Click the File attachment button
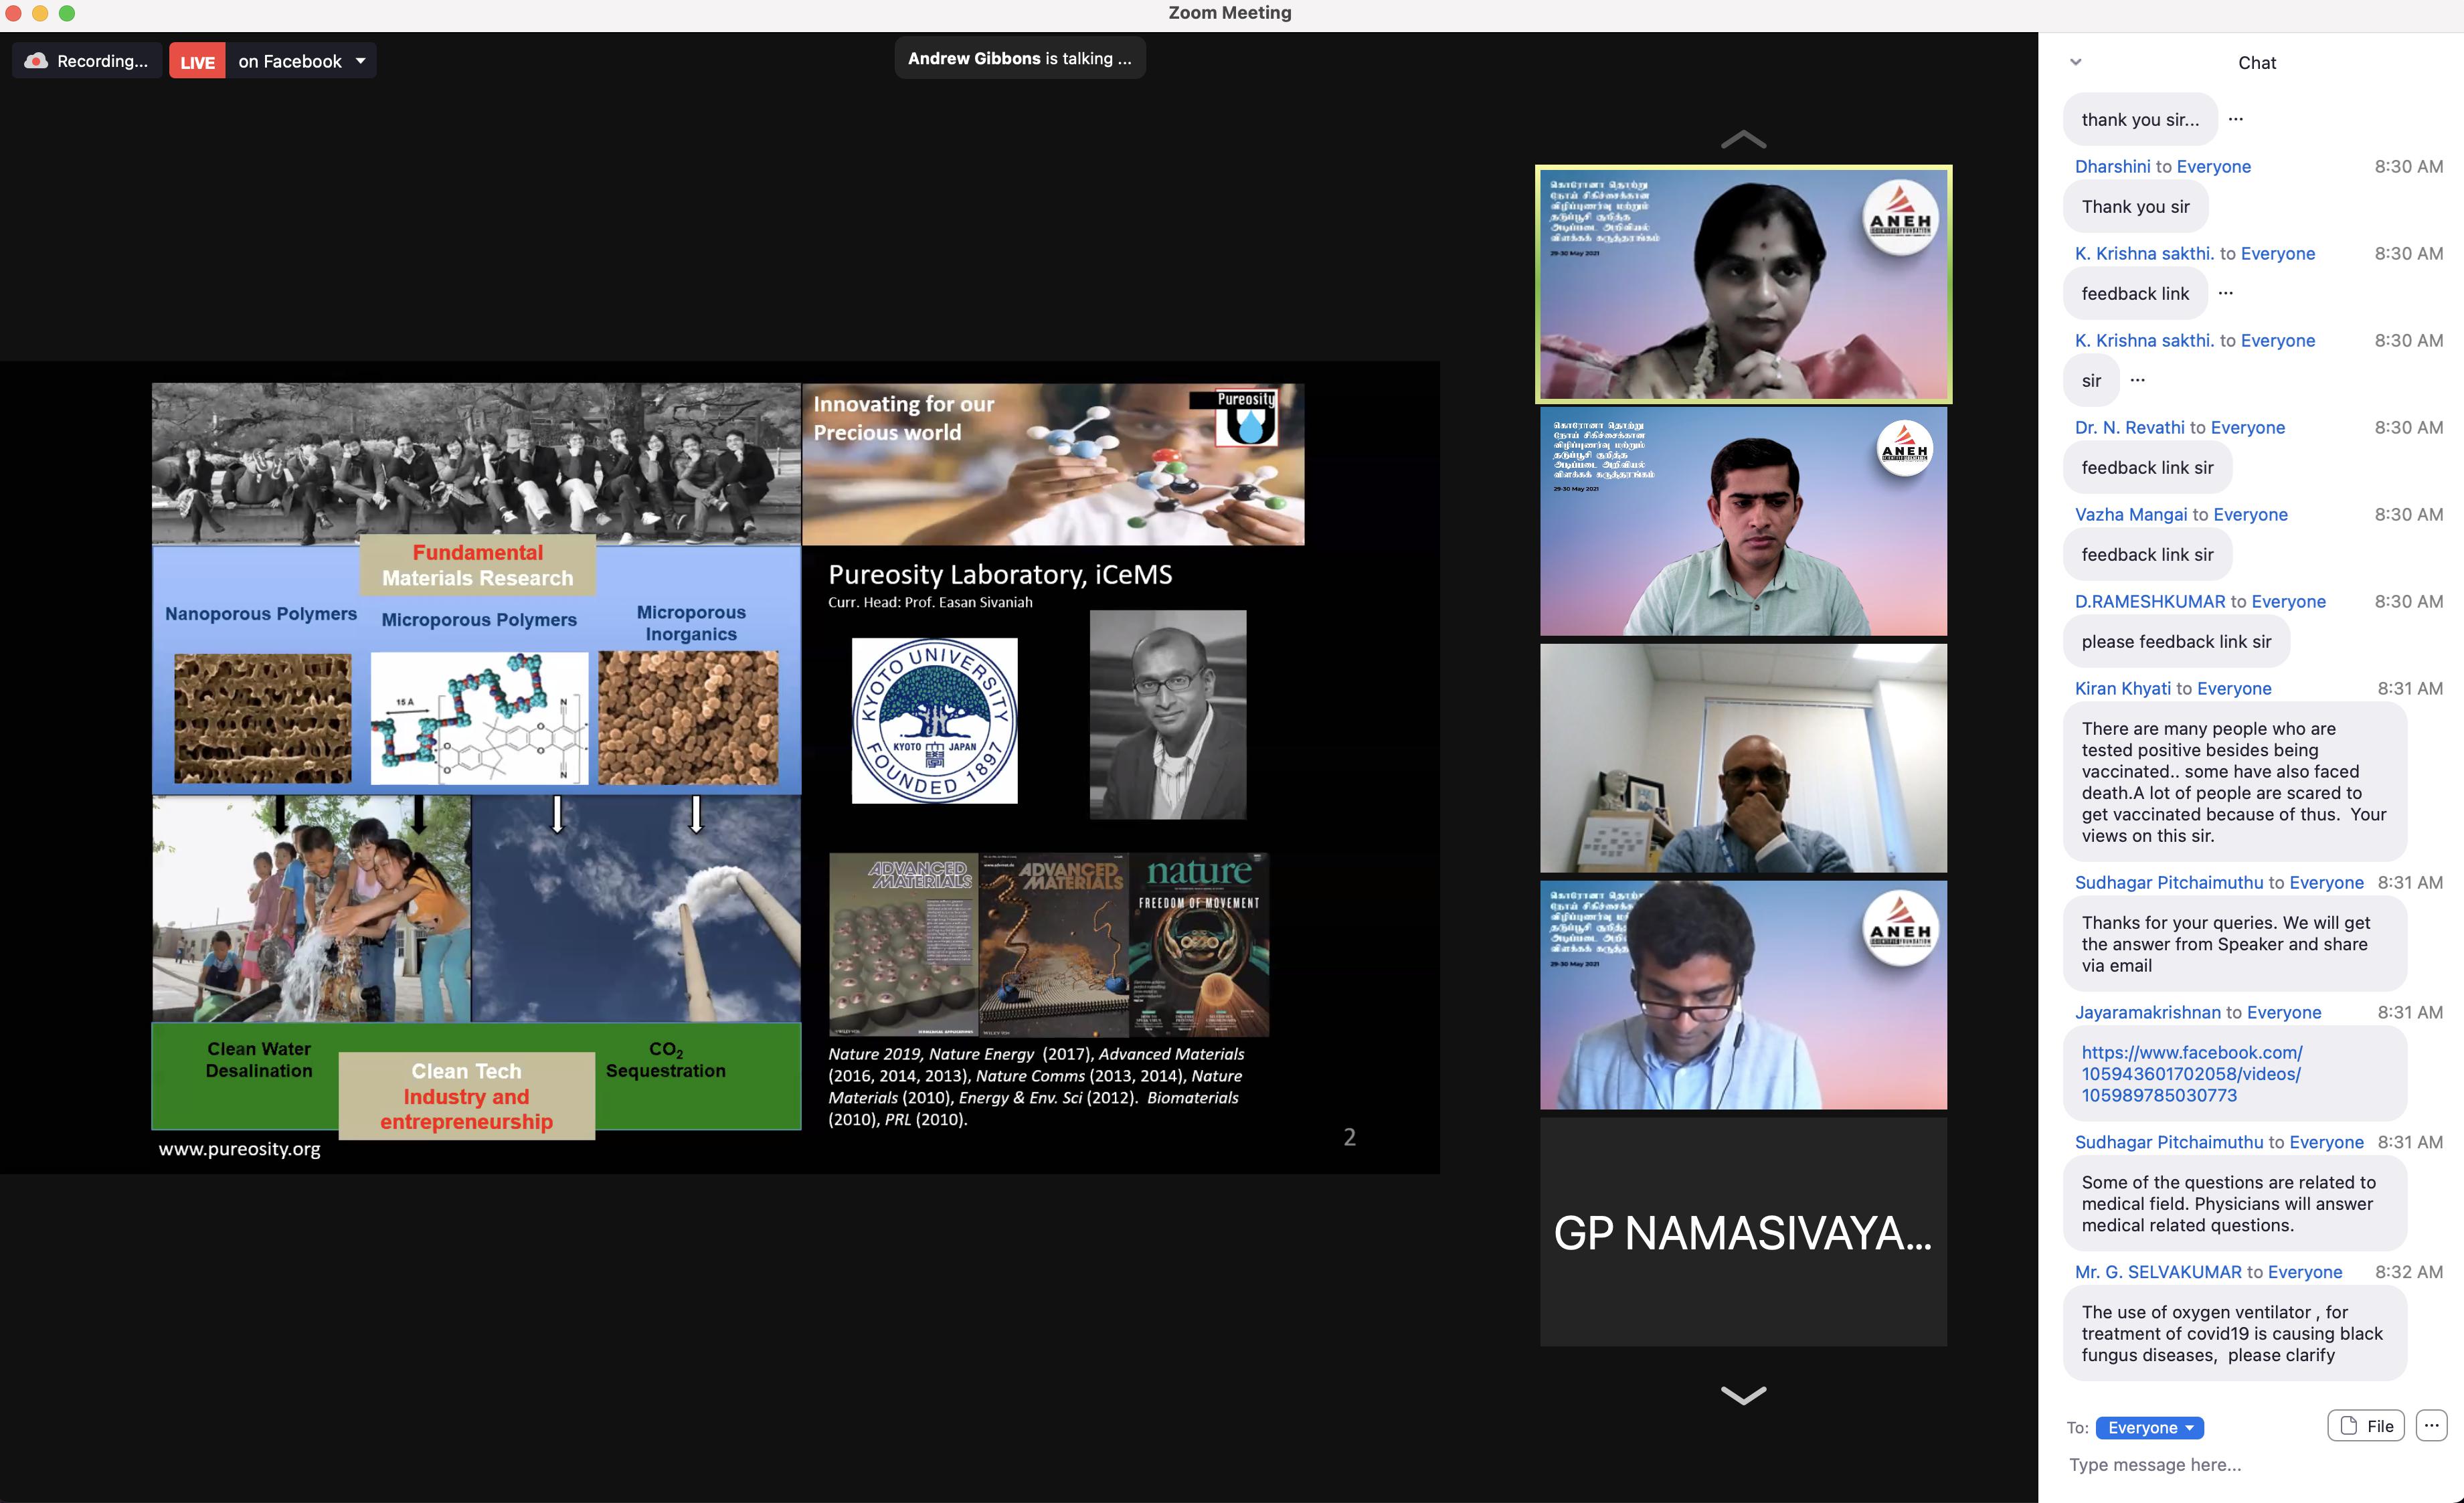Image resolution: width=2464 pixels, height=1503 pixels. [2365, 1426]
